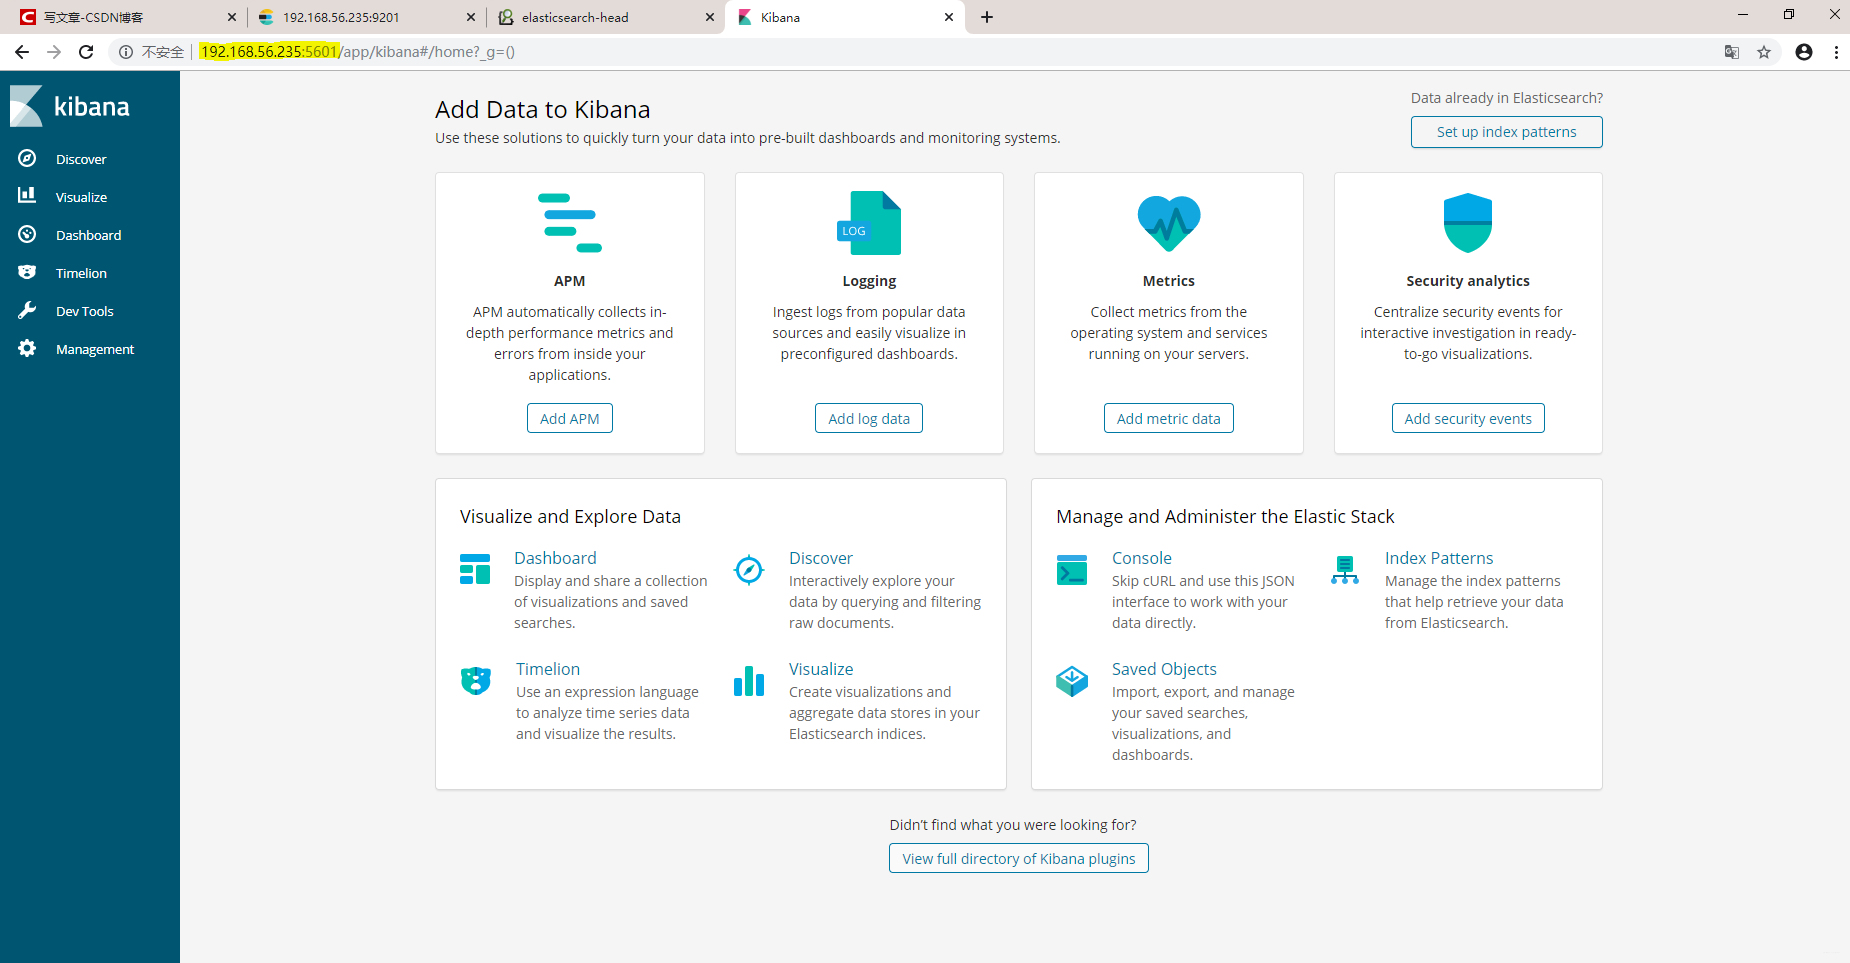Open Discover in sidebar menu
The width and height of the screenshot is (1850, 963).
[81, 159]
